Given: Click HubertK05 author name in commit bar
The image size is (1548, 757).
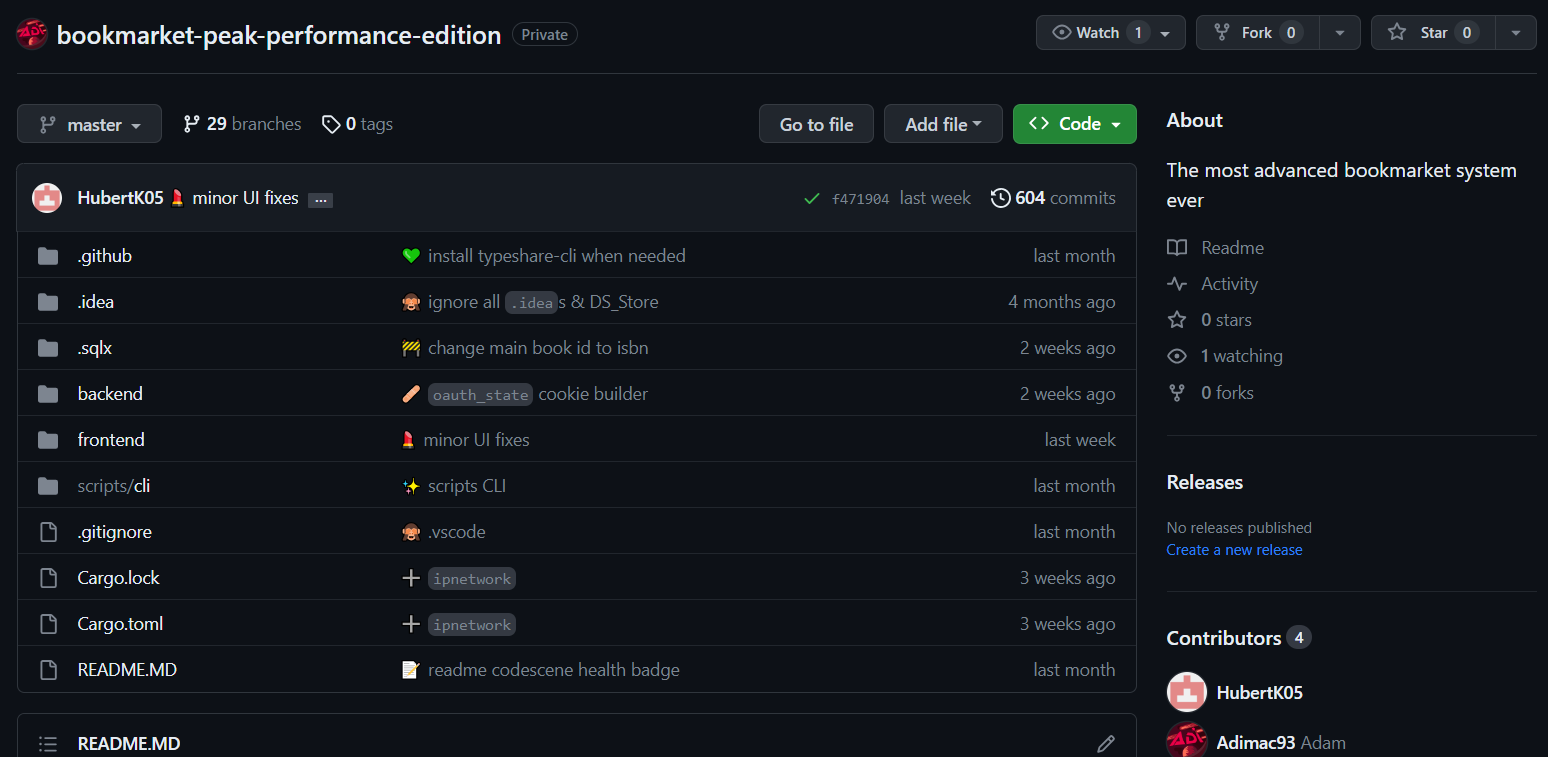Looking at the screenshot, I should click(x=120, y=198).
